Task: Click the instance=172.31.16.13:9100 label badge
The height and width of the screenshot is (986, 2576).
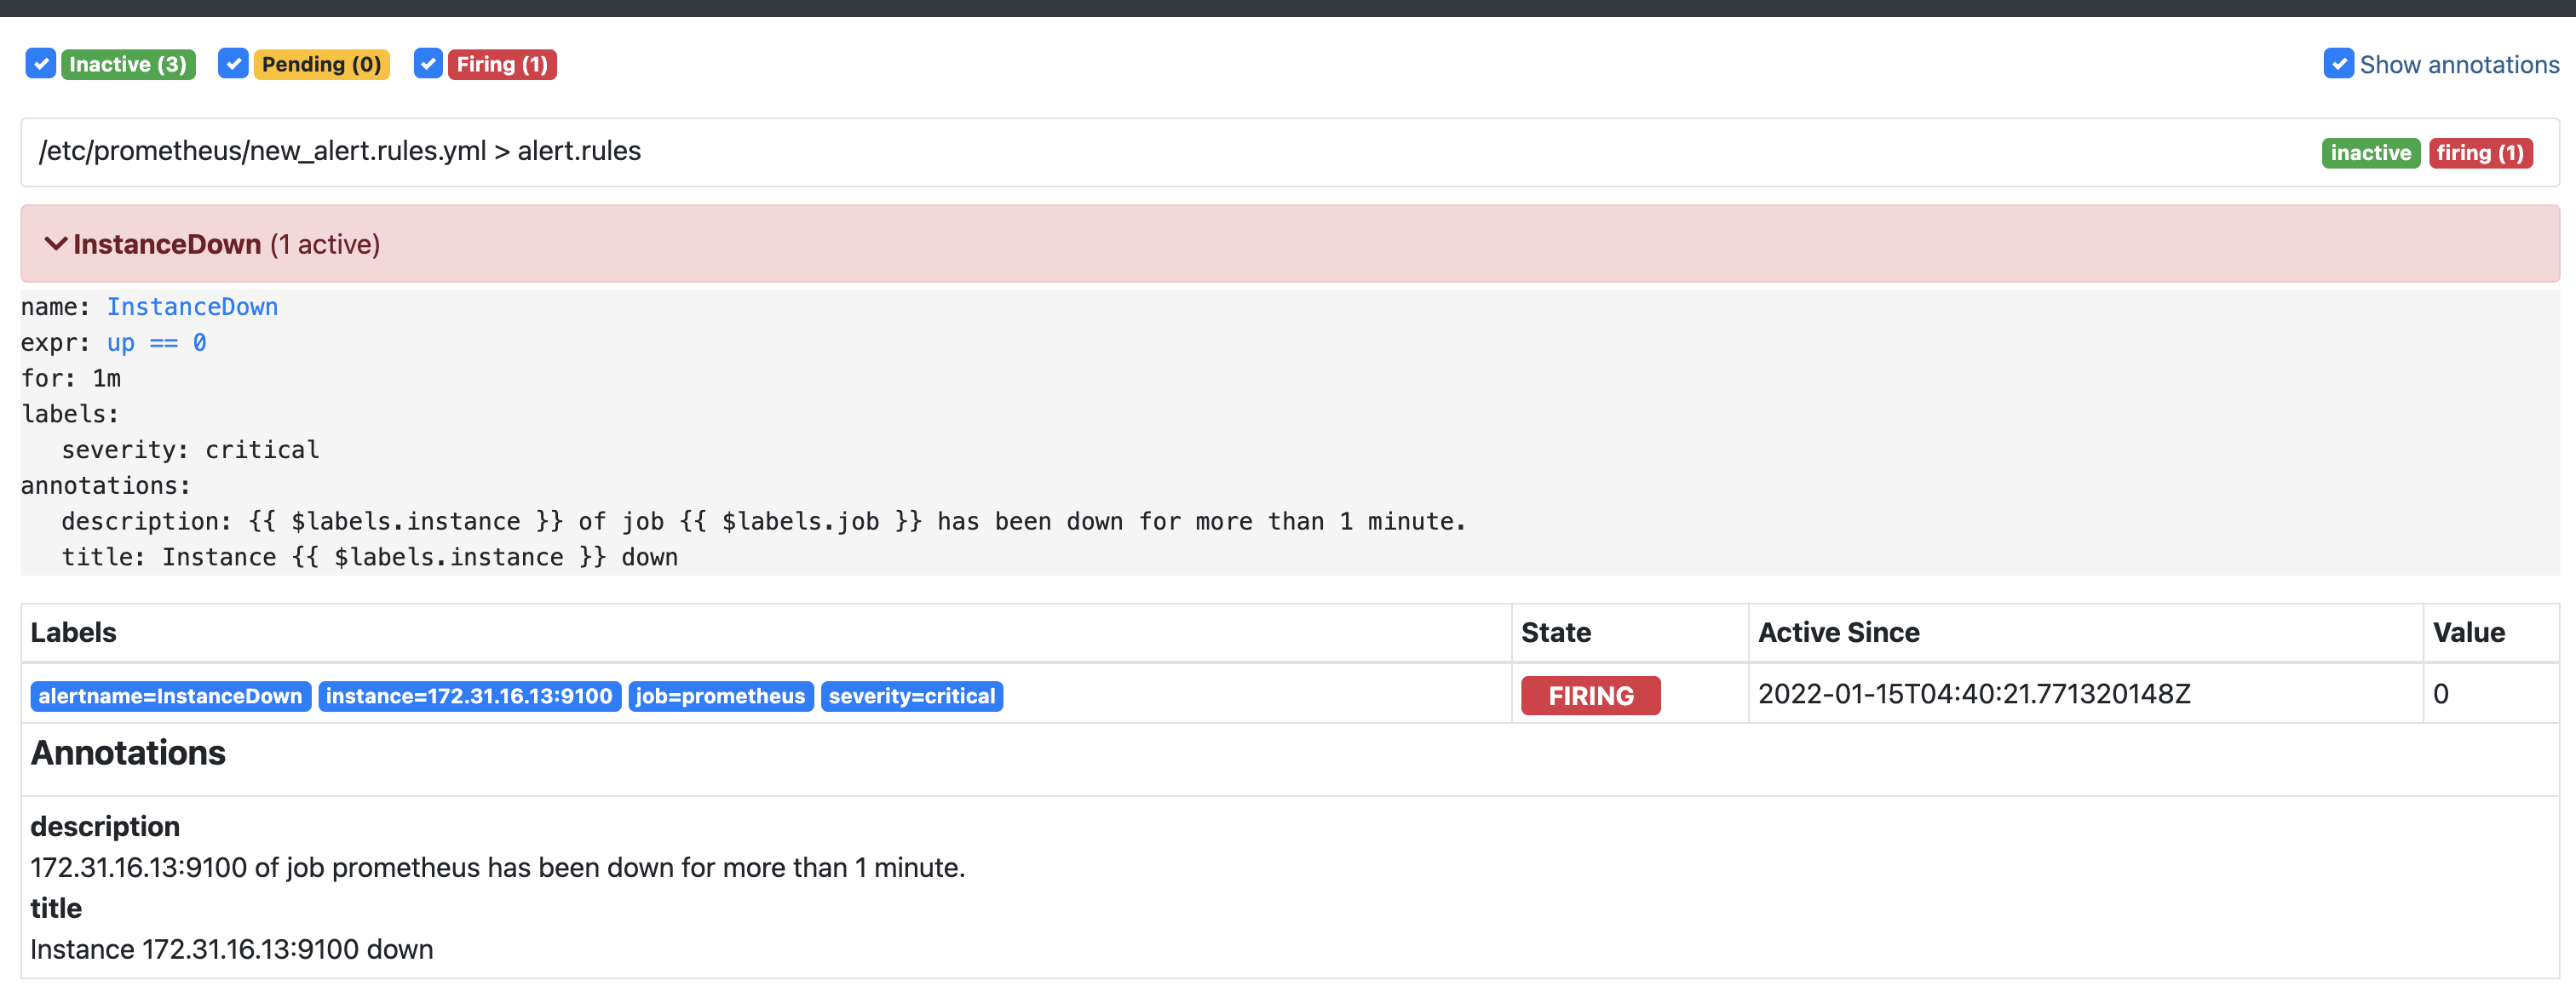Action: click(x=469, y=696)
